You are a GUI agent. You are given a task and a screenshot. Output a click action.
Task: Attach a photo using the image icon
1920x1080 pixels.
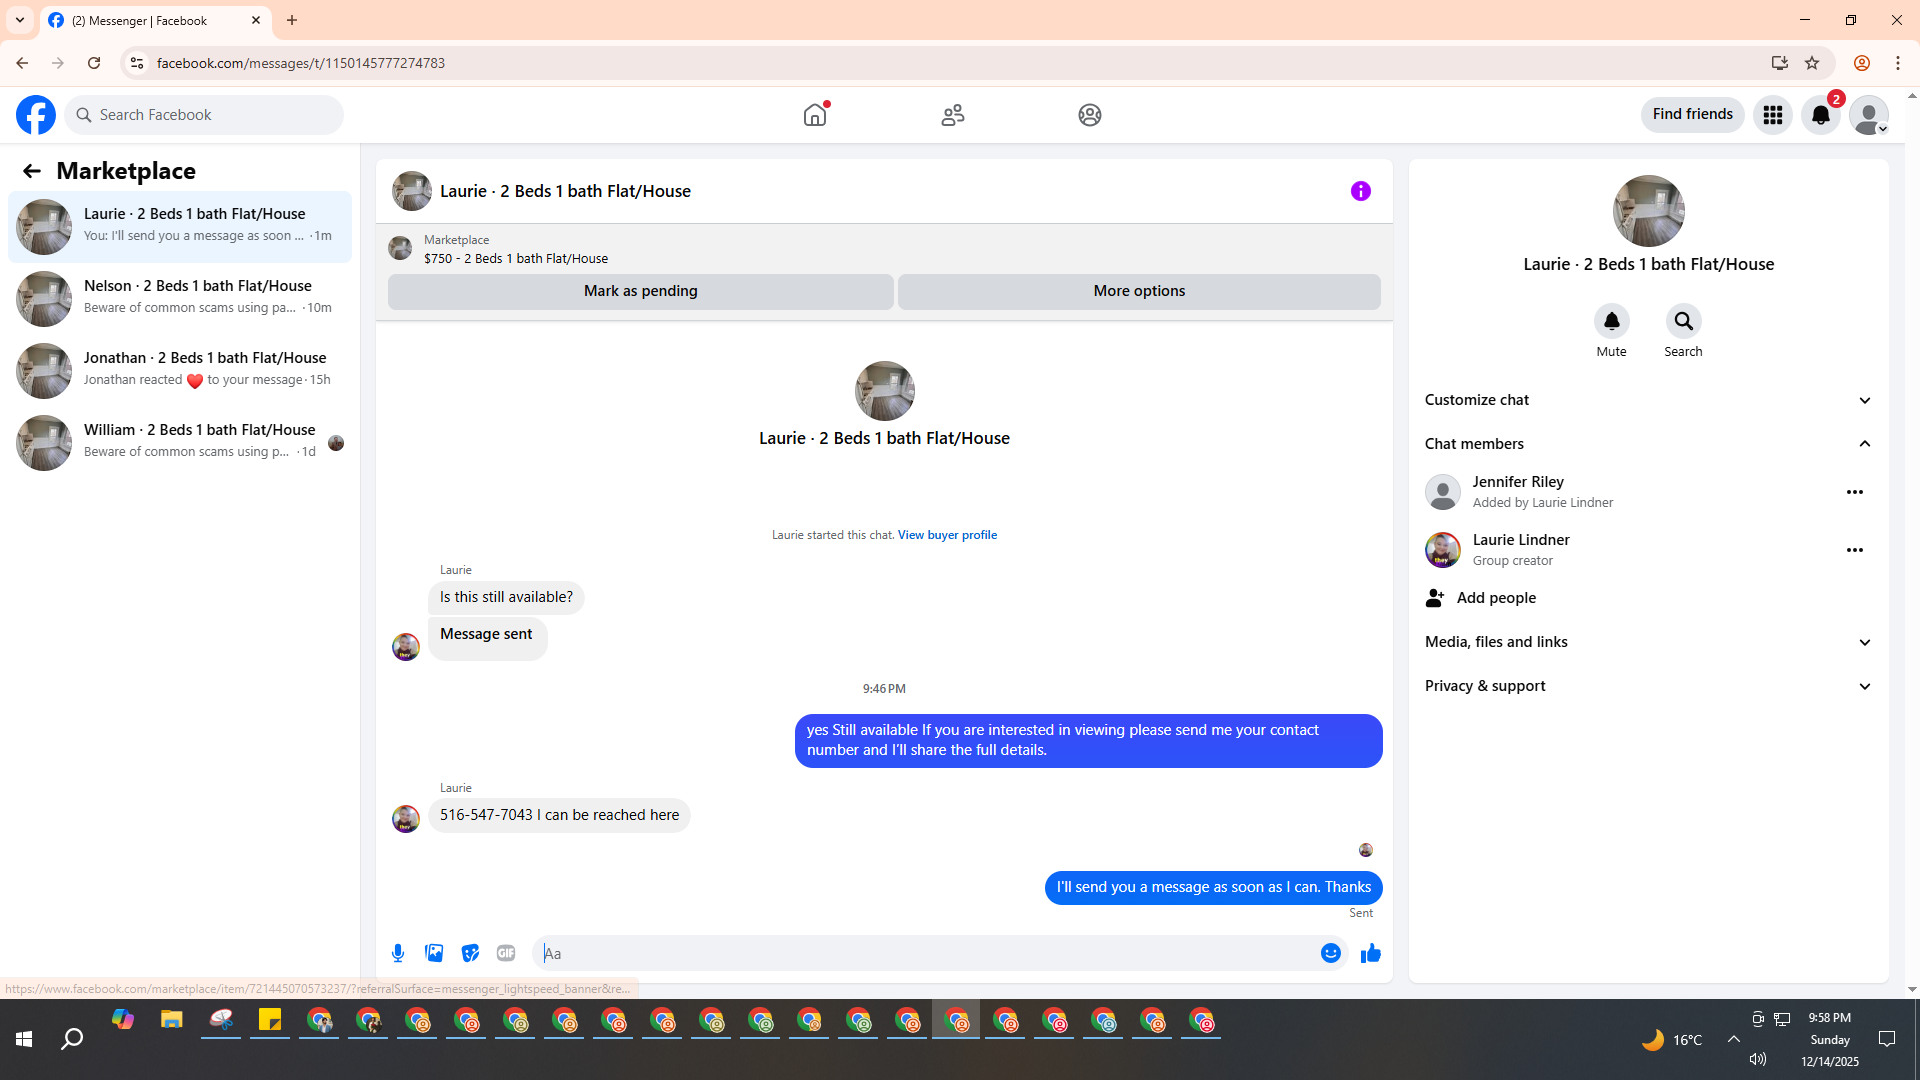click(x=434, y=953)
